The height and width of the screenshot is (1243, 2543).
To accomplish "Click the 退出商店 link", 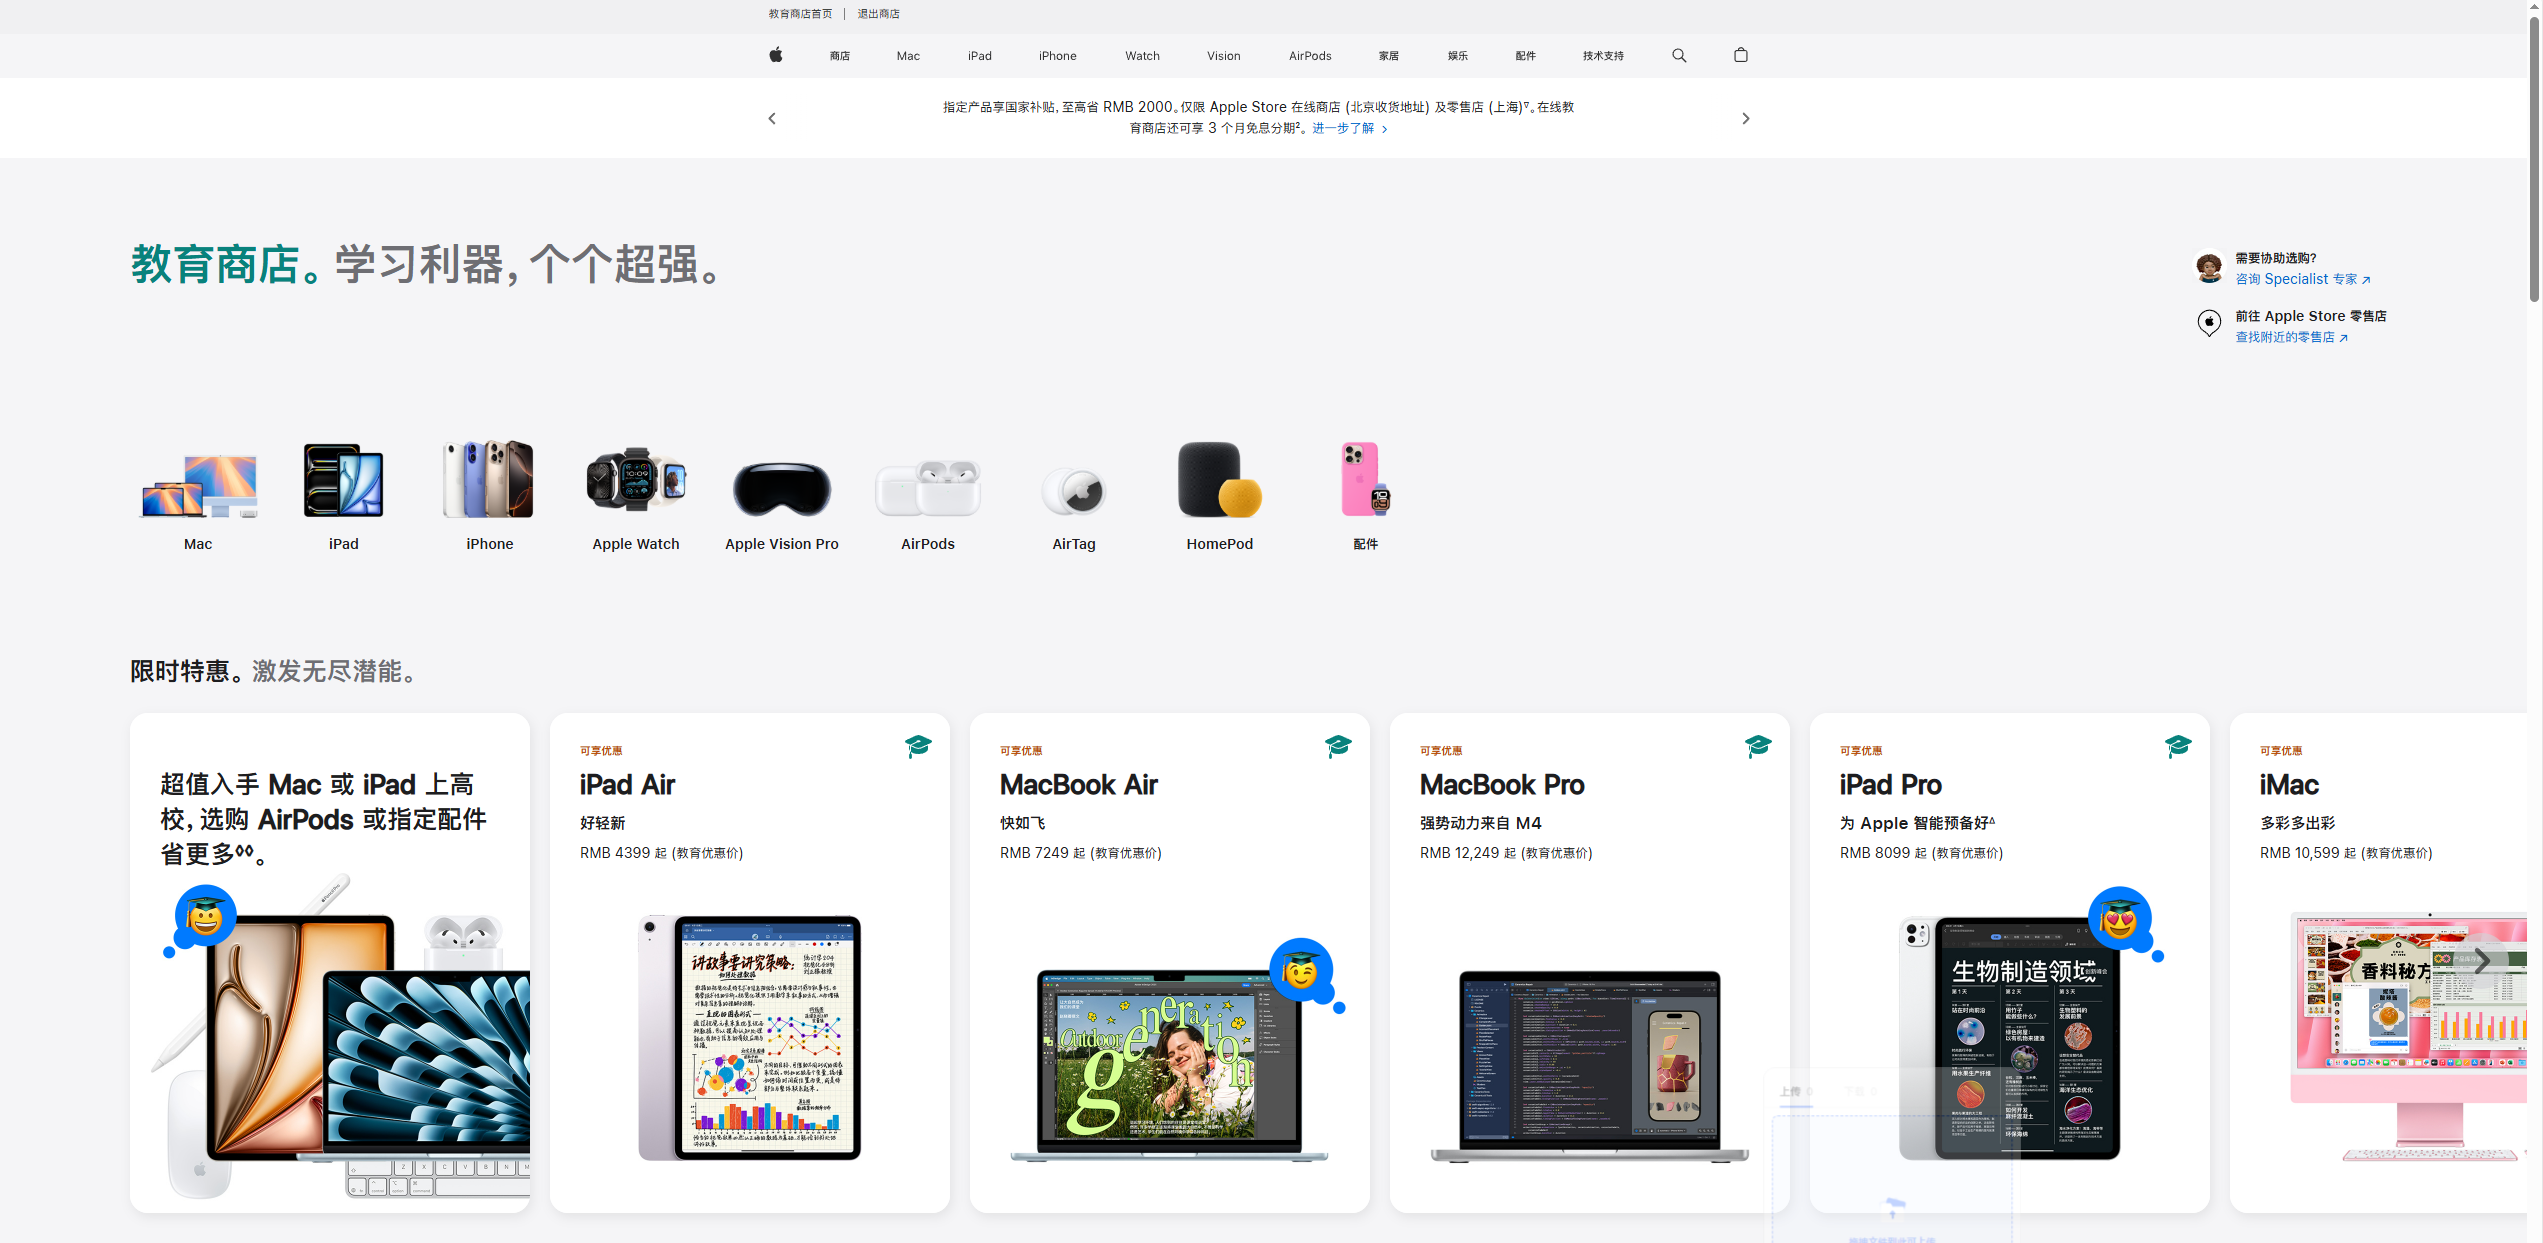I will tap(879, 14).
